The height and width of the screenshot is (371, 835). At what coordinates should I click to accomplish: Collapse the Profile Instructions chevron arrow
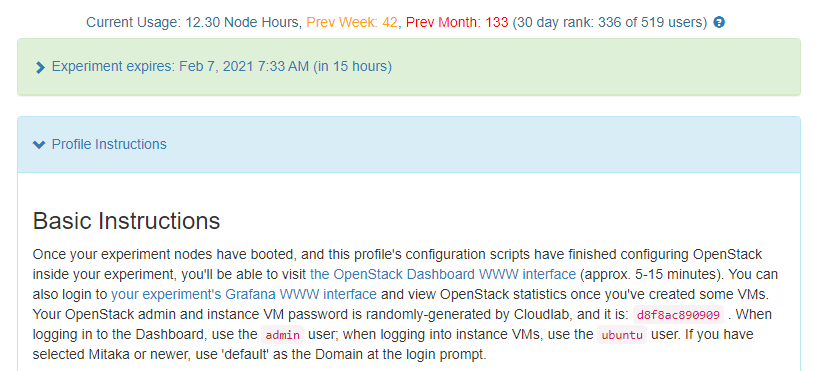click(x=39, y=144)
